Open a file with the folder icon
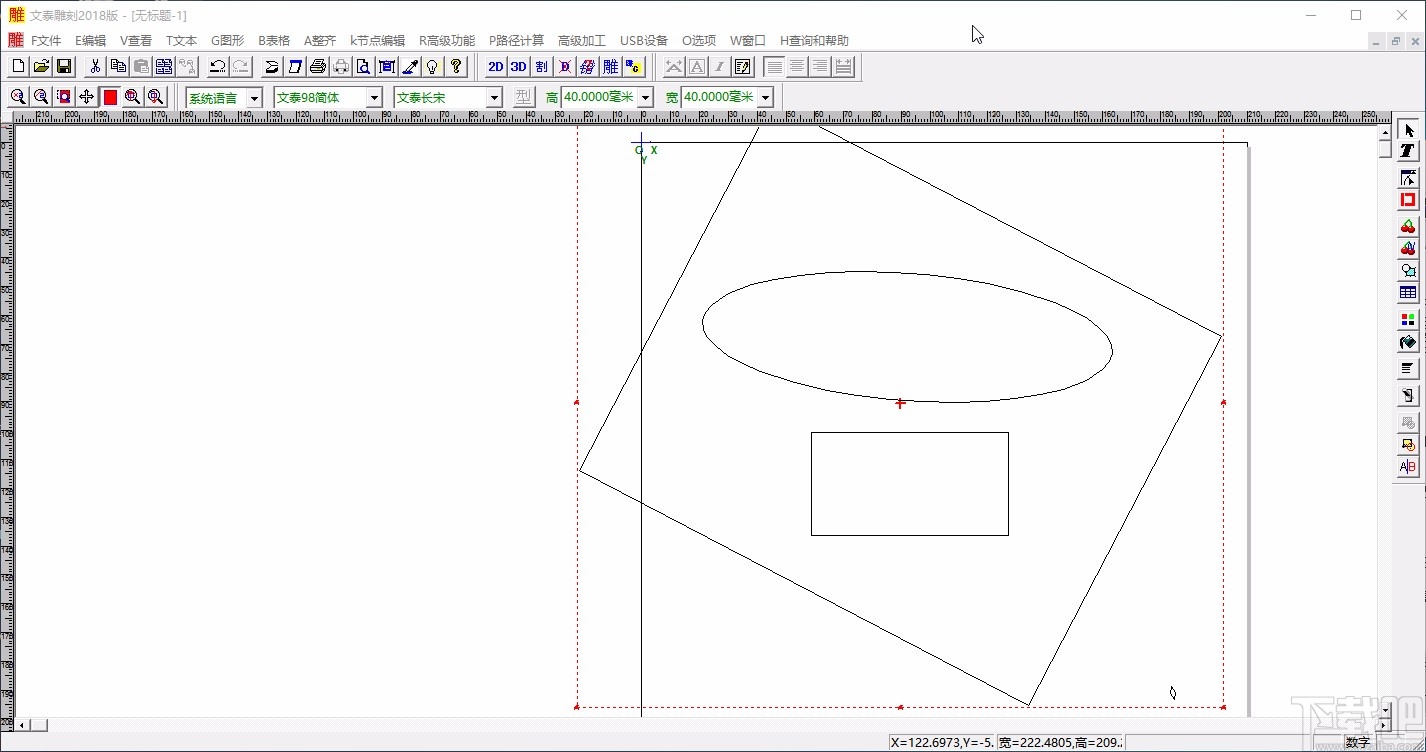 (41, 67)
